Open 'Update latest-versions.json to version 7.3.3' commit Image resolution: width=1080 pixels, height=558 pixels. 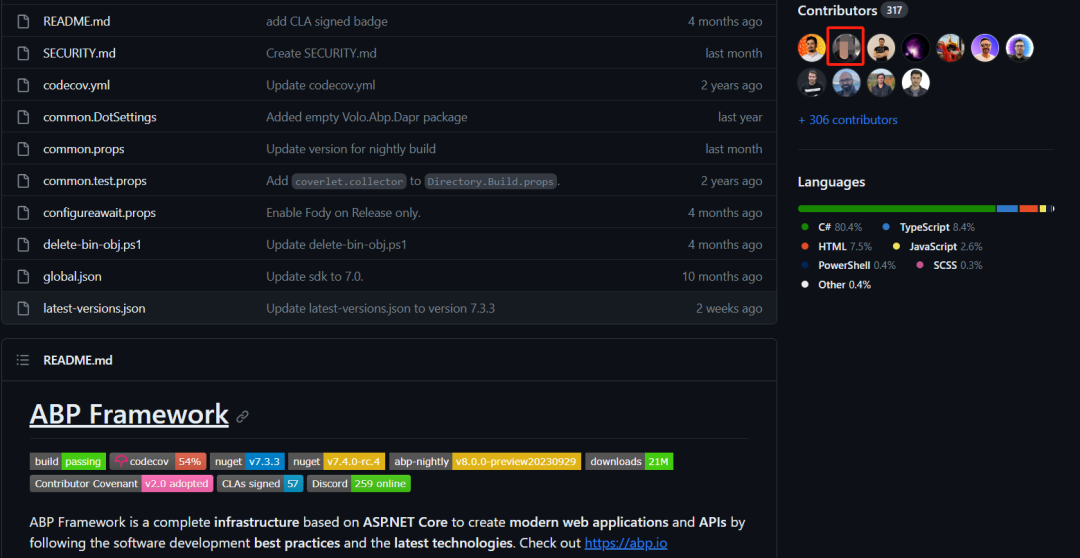point(381,309)
